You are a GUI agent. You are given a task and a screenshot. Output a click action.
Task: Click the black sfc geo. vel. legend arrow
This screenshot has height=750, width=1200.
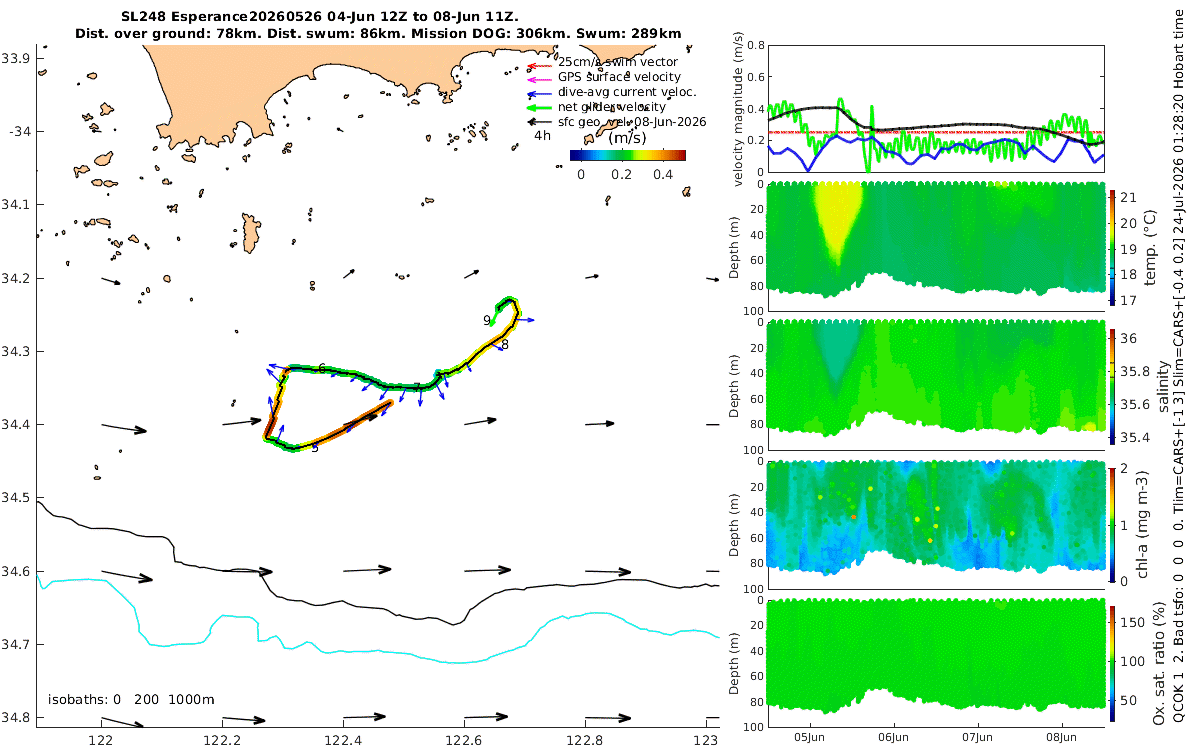pyautogui.click(x=538, y=121)
